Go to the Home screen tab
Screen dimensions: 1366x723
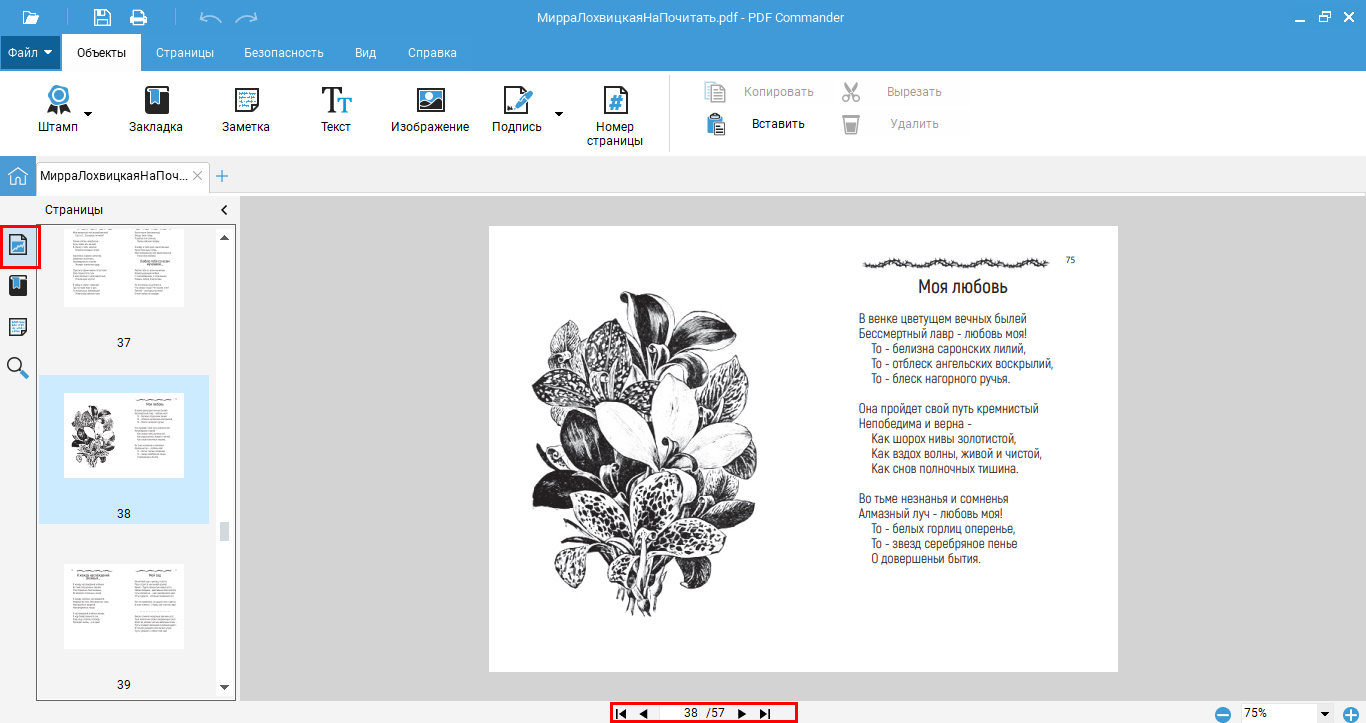click(18, 176)
